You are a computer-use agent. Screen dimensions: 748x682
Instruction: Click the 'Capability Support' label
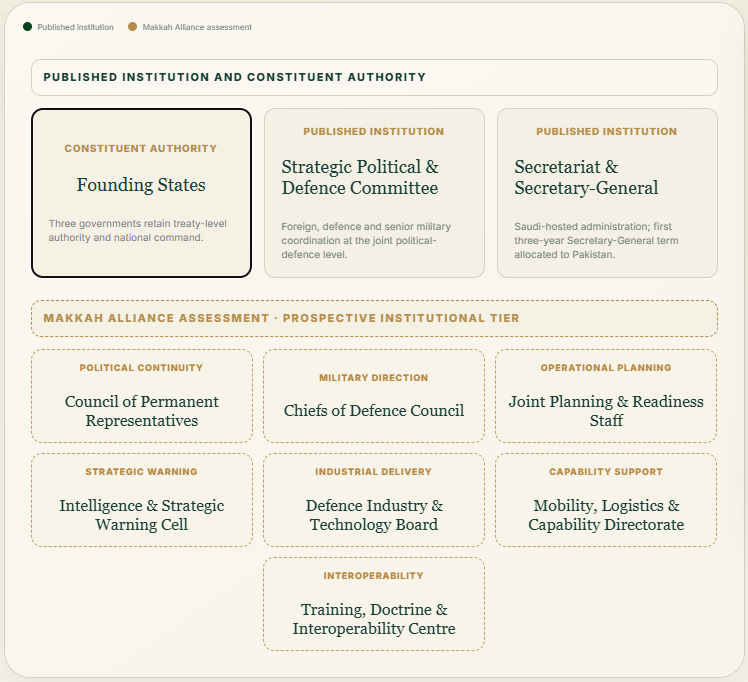pyautogui.click(x=606, y=472)
